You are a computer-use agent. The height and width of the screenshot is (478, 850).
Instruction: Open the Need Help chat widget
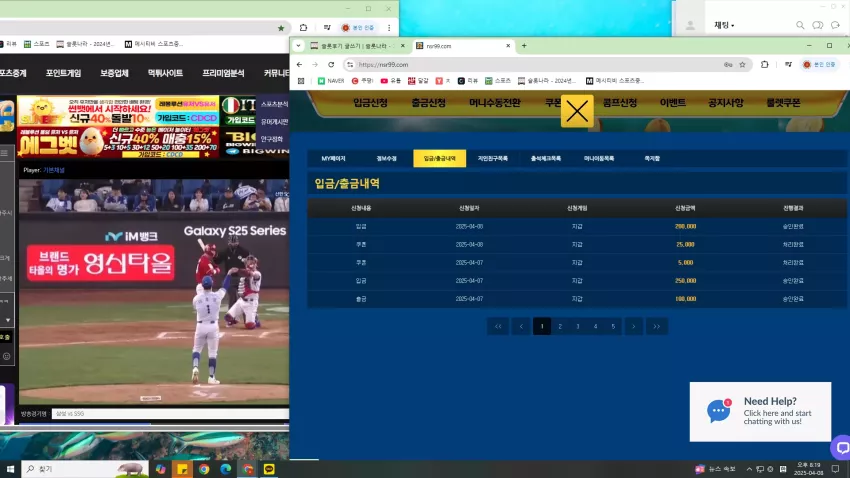click(760, 411)
